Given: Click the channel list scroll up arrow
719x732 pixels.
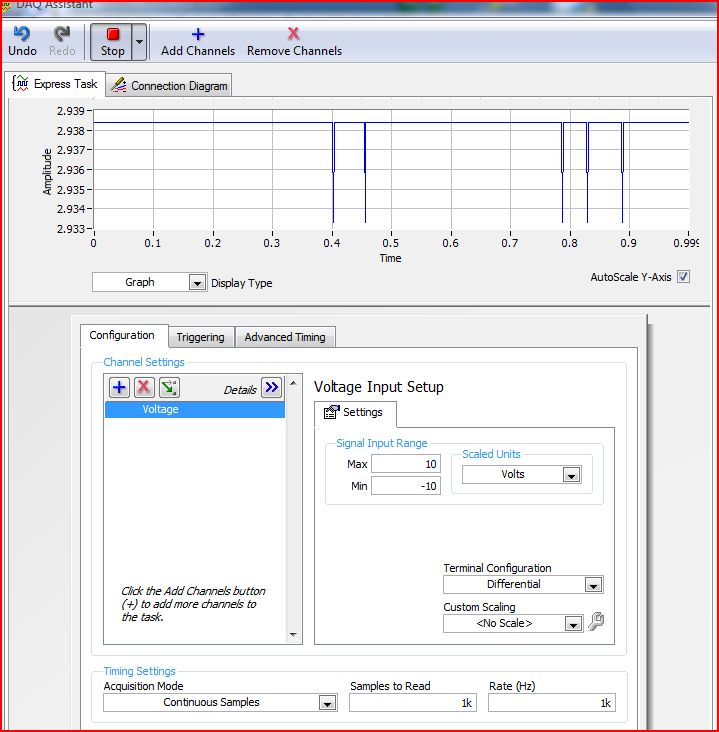Looking at the screenshot, I should (x=293, y=383).
